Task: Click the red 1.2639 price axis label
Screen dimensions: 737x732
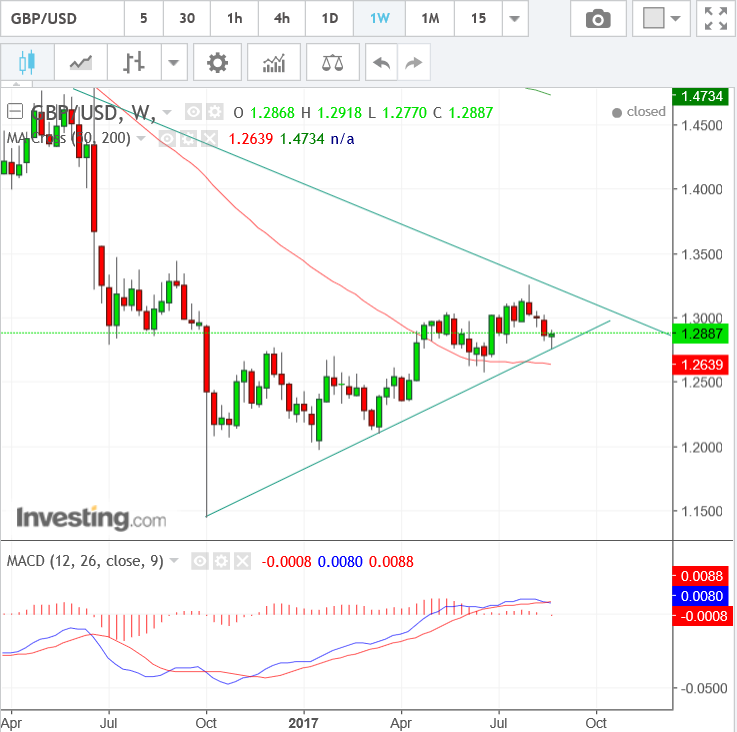Action: click(701, 365)
